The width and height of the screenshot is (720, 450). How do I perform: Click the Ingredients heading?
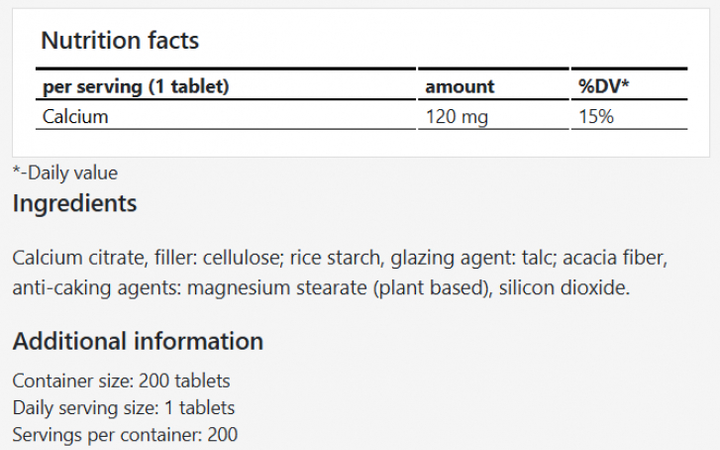(x=74, y=204)
